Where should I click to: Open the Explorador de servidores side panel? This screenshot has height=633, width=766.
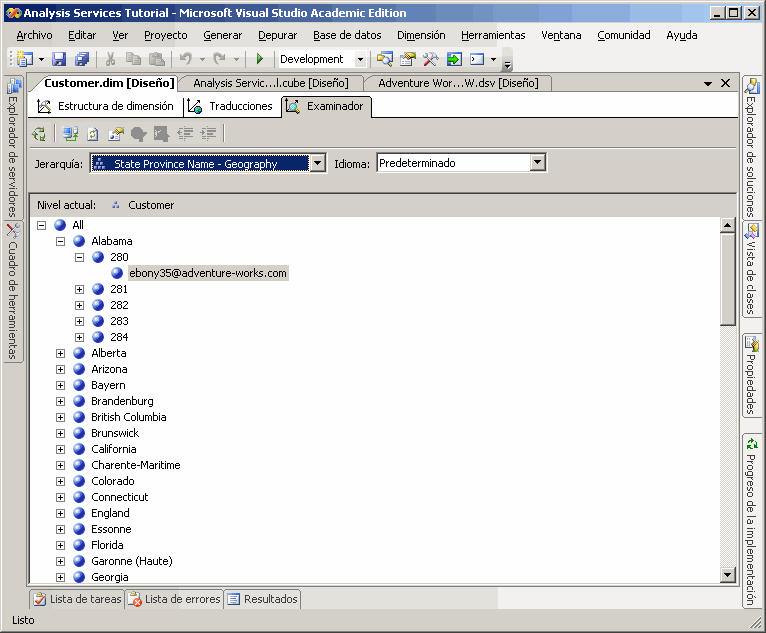click(x=13, y=147)
